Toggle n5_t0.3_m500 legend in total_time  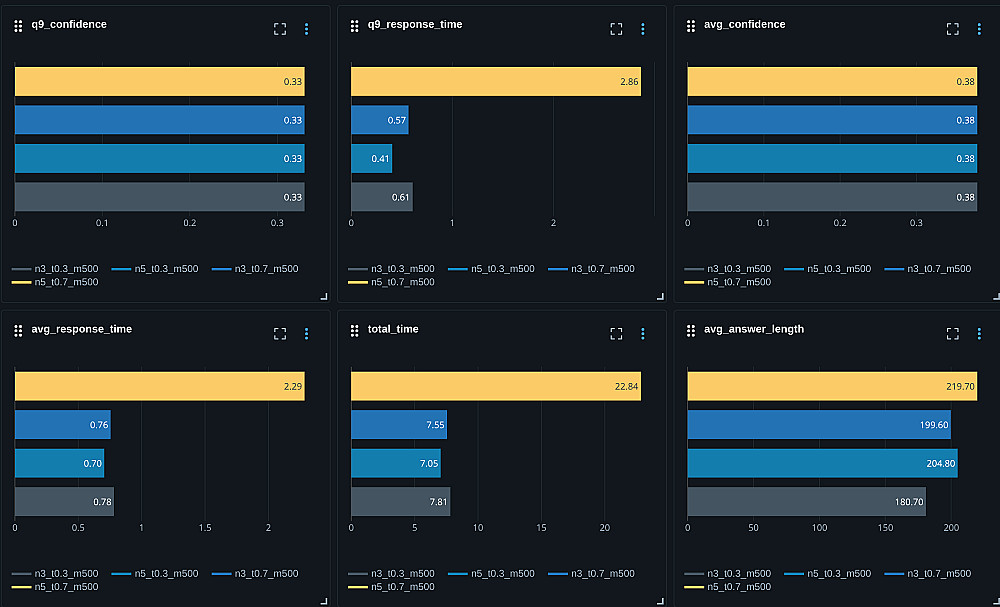491,574
